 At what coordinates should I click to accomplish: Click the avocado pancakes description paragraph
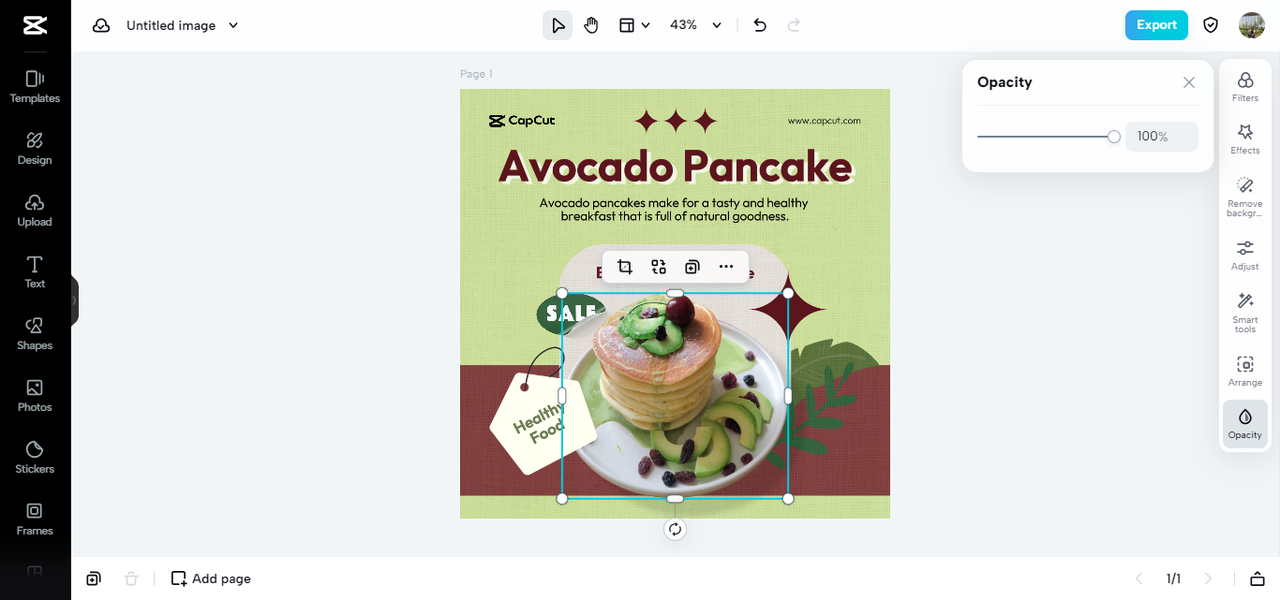(674, 209)
